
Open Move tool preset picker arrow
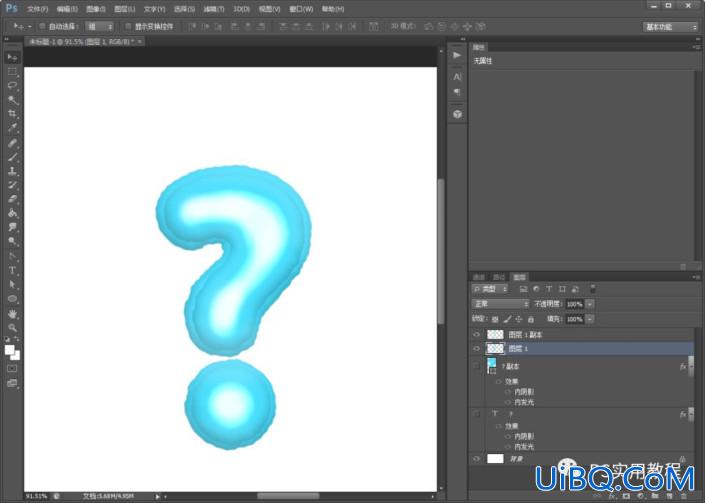coord(30,27)
